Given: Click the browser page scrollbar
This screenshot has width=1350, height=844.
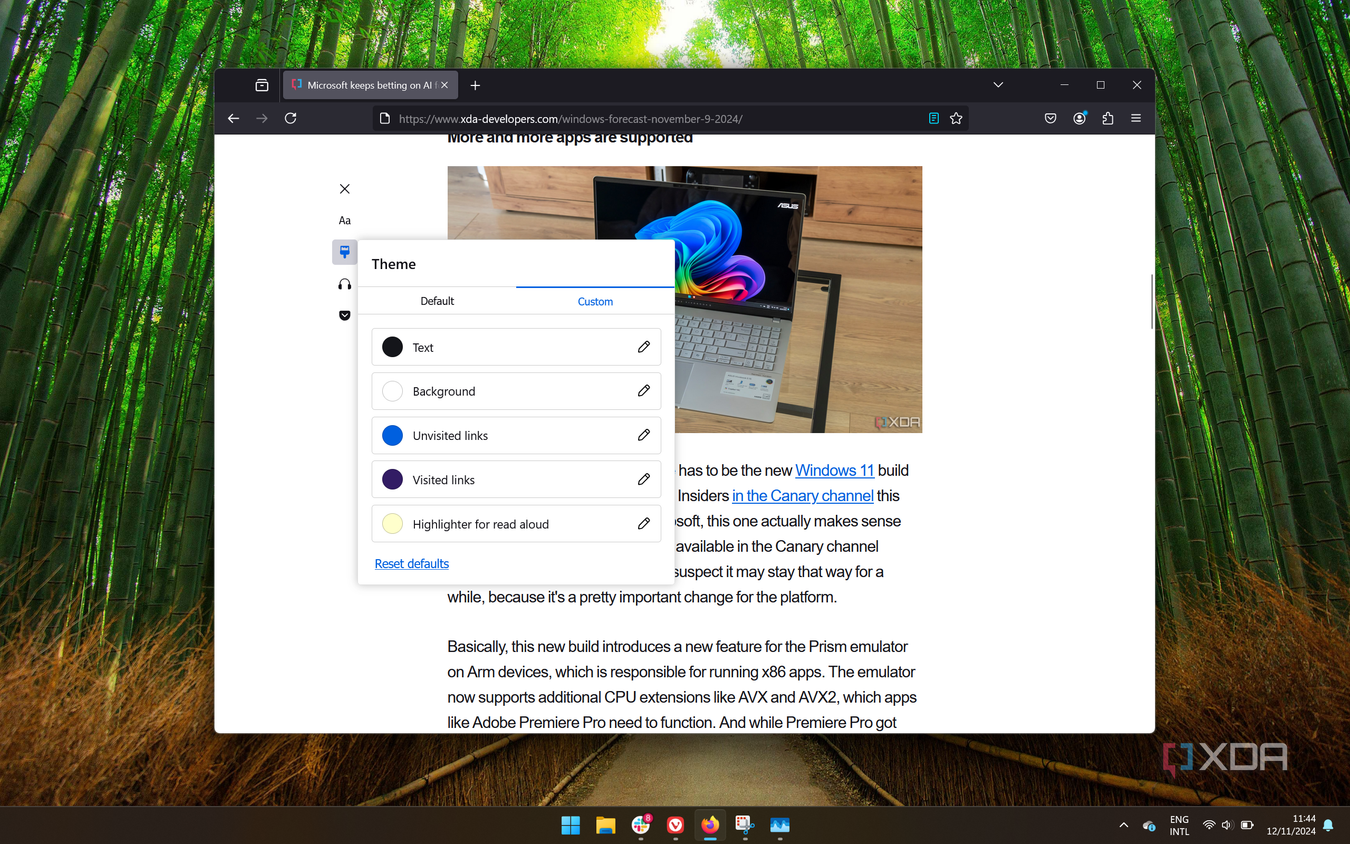Looking at the screenshot, I should (1152, 301).
